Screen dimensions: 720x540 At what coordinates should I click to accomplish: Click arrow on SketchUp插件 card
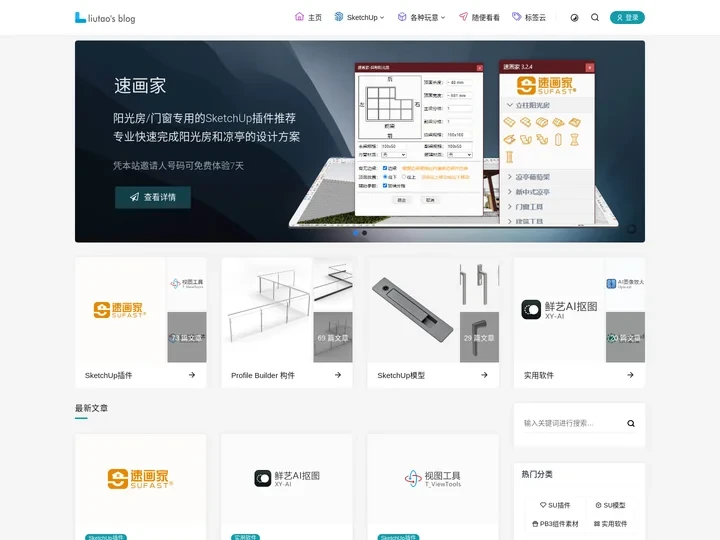click(192, 375)
